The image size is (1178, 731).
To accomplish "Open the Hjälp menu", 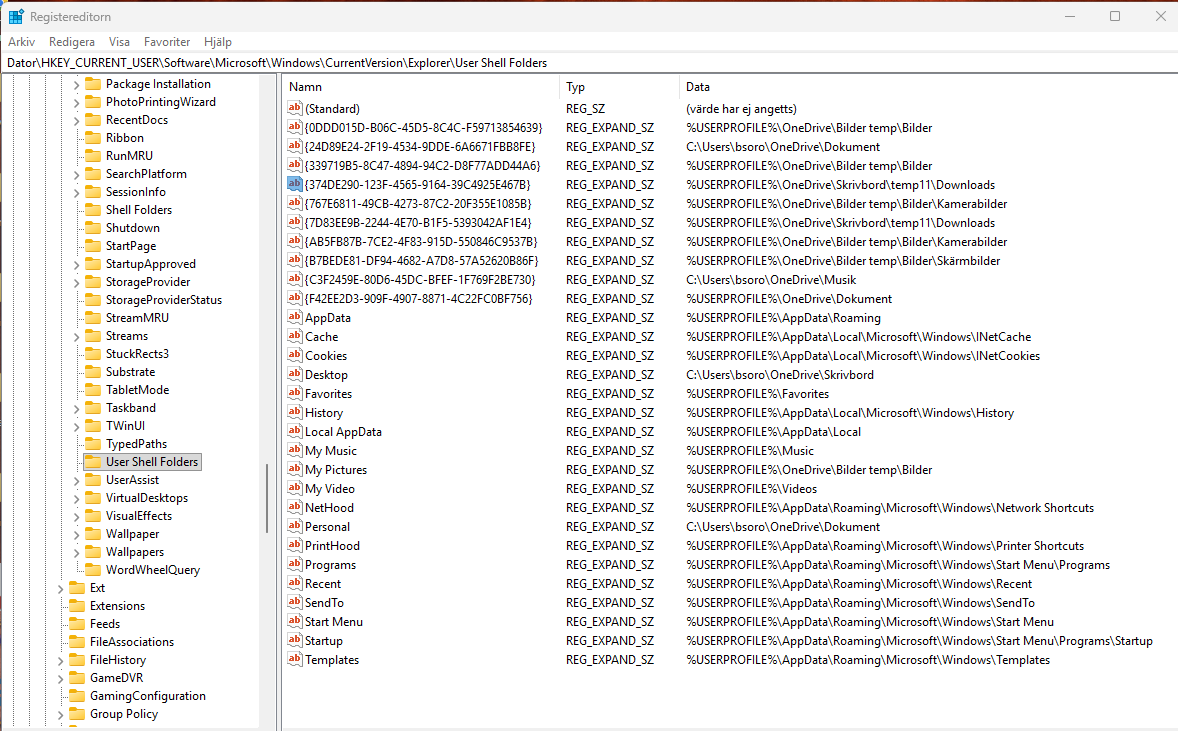I will [x=218, y=42].
